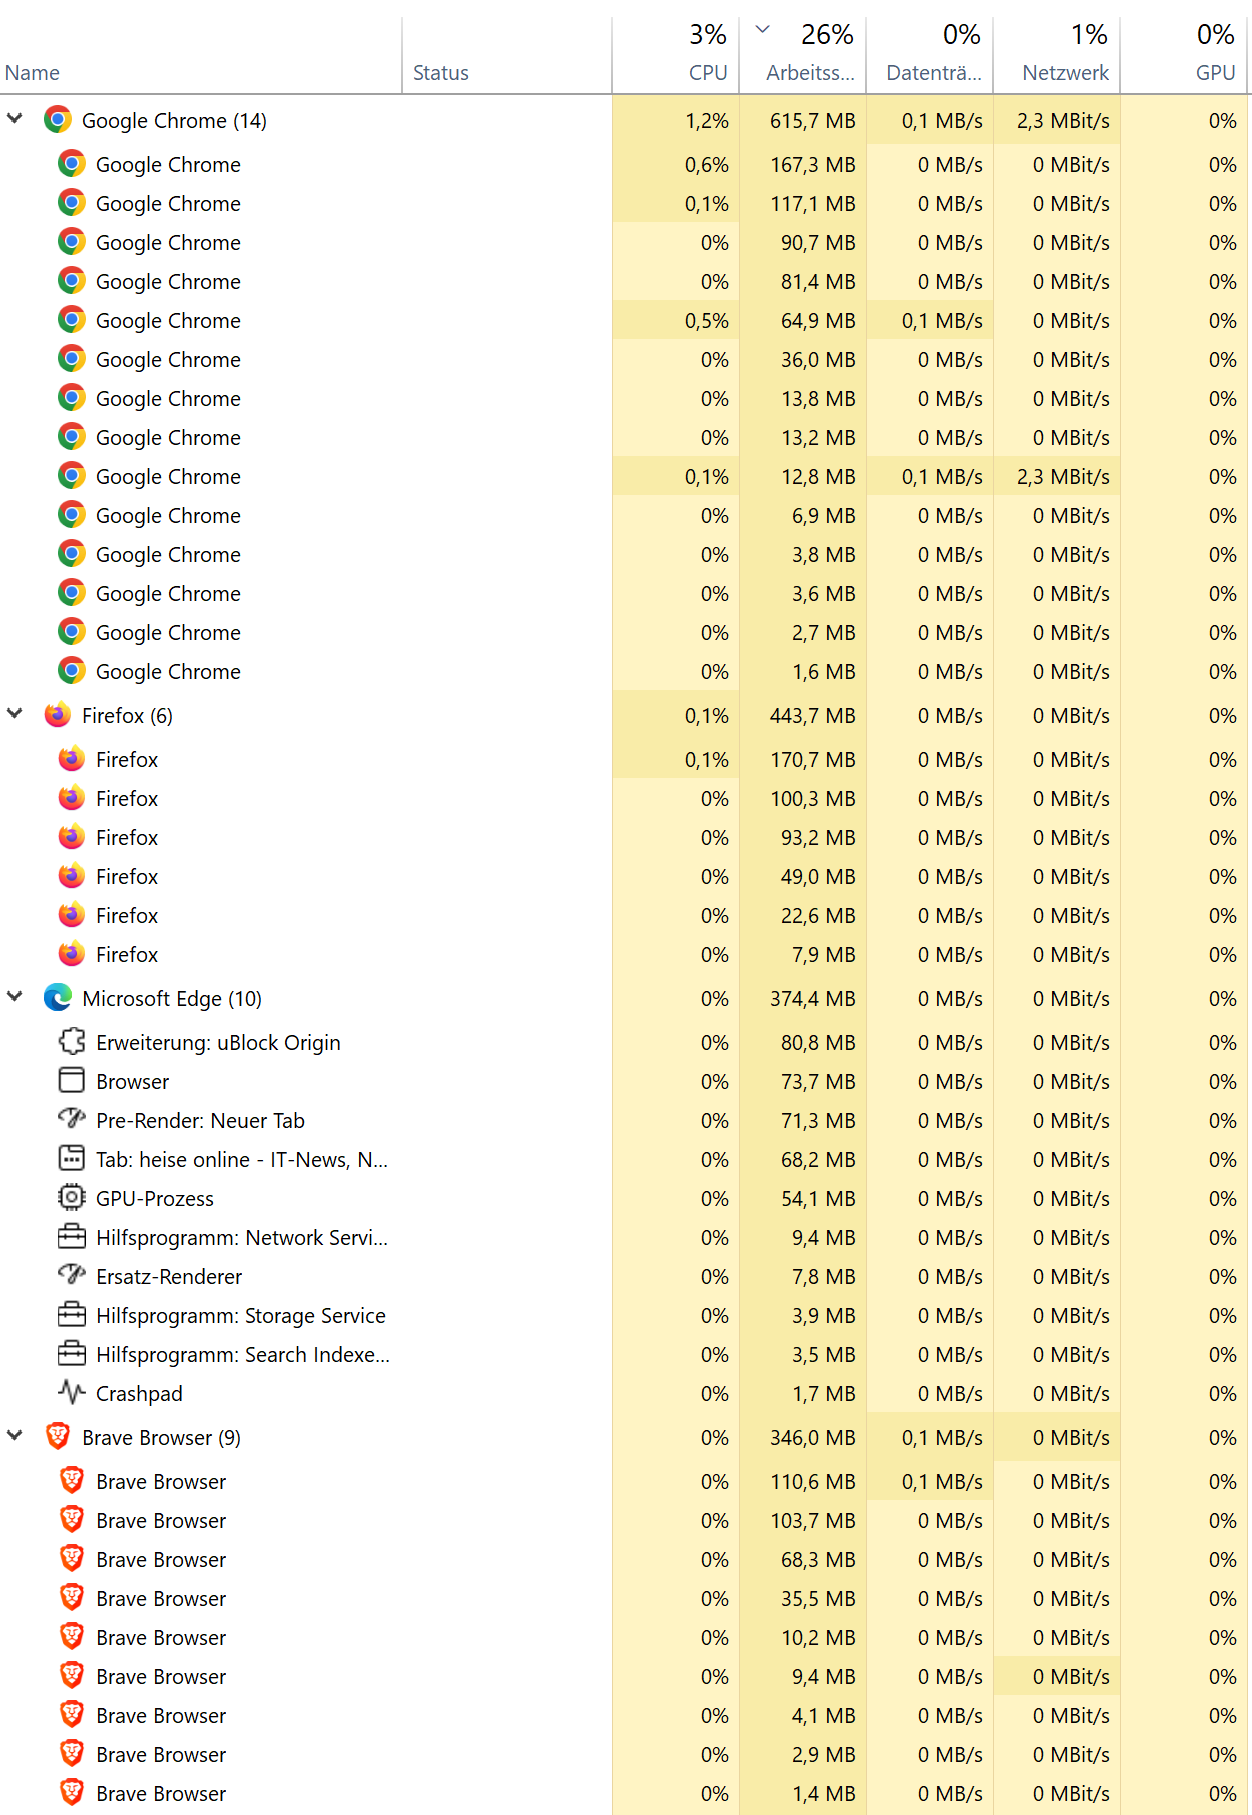Screen dimensions: 1252x1815
Task: Click Chrome icon of the 117,1 MB process
Action: (72, 203)
